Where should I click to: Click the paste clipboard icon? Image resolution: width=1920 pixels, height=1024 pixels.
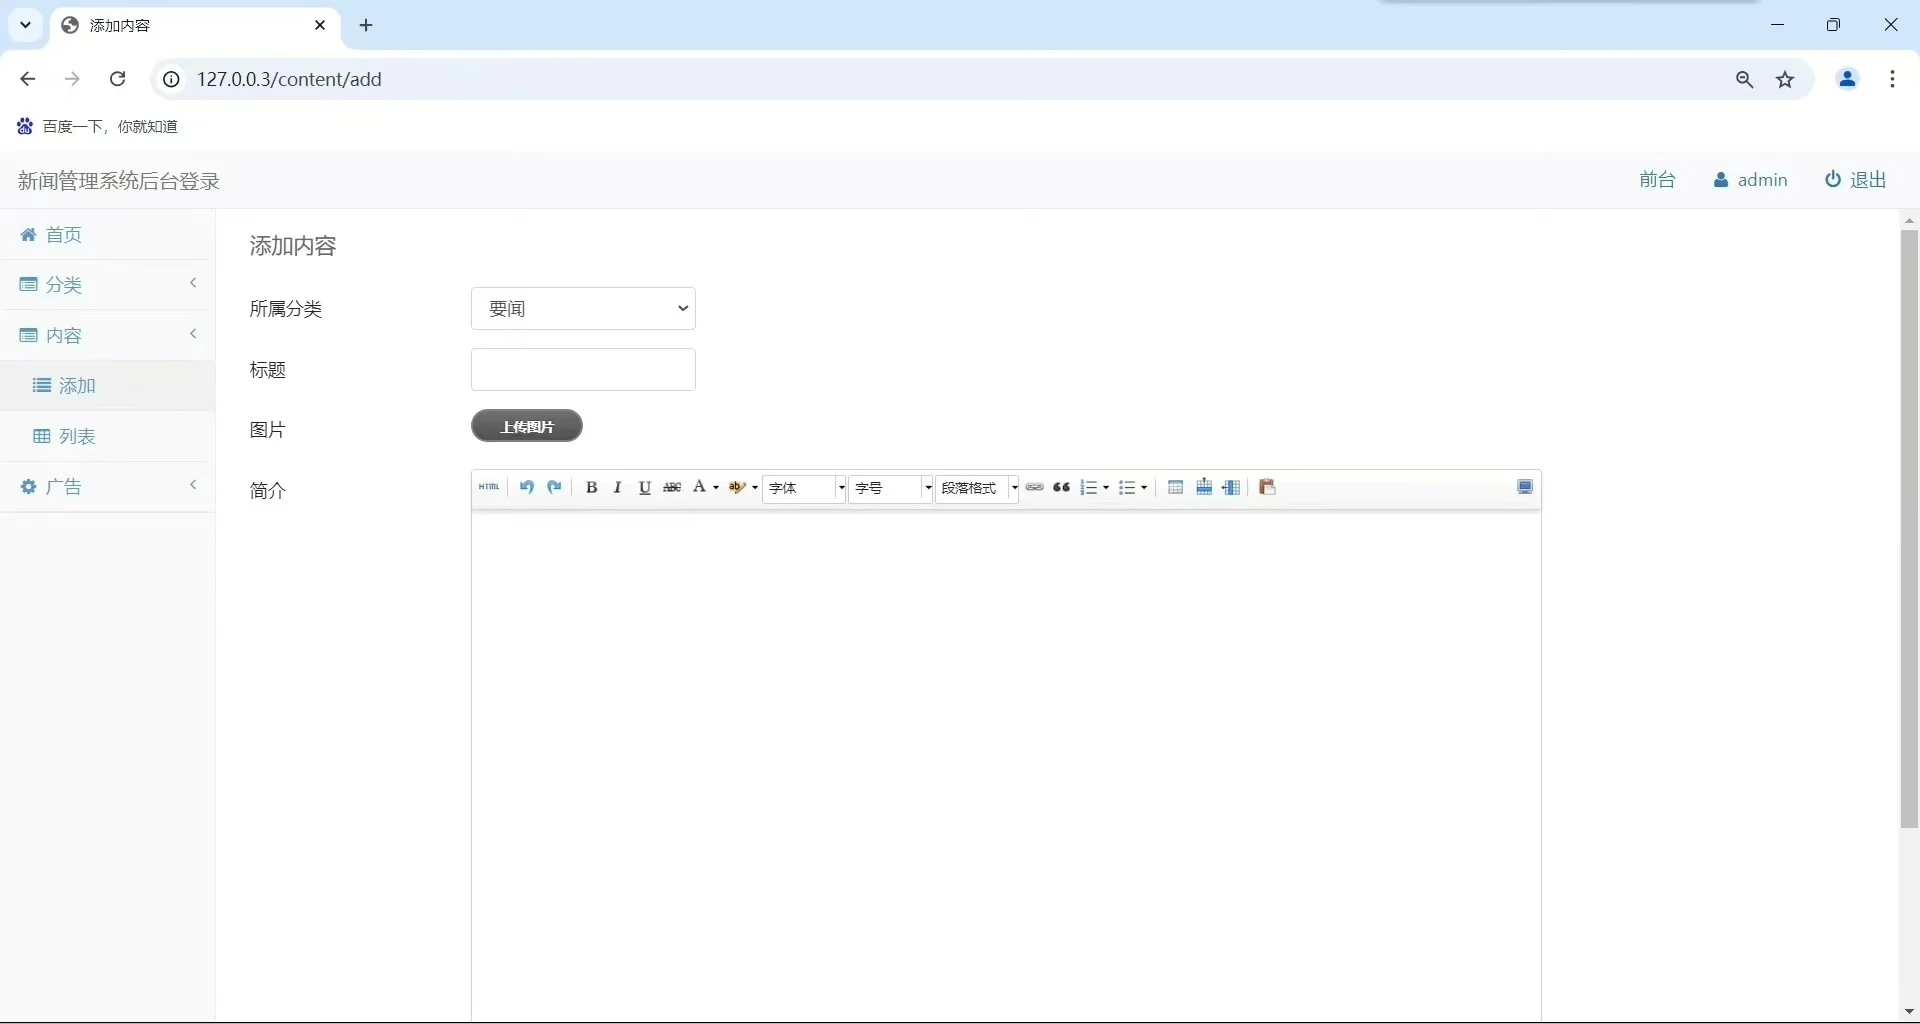[1268, 488]
